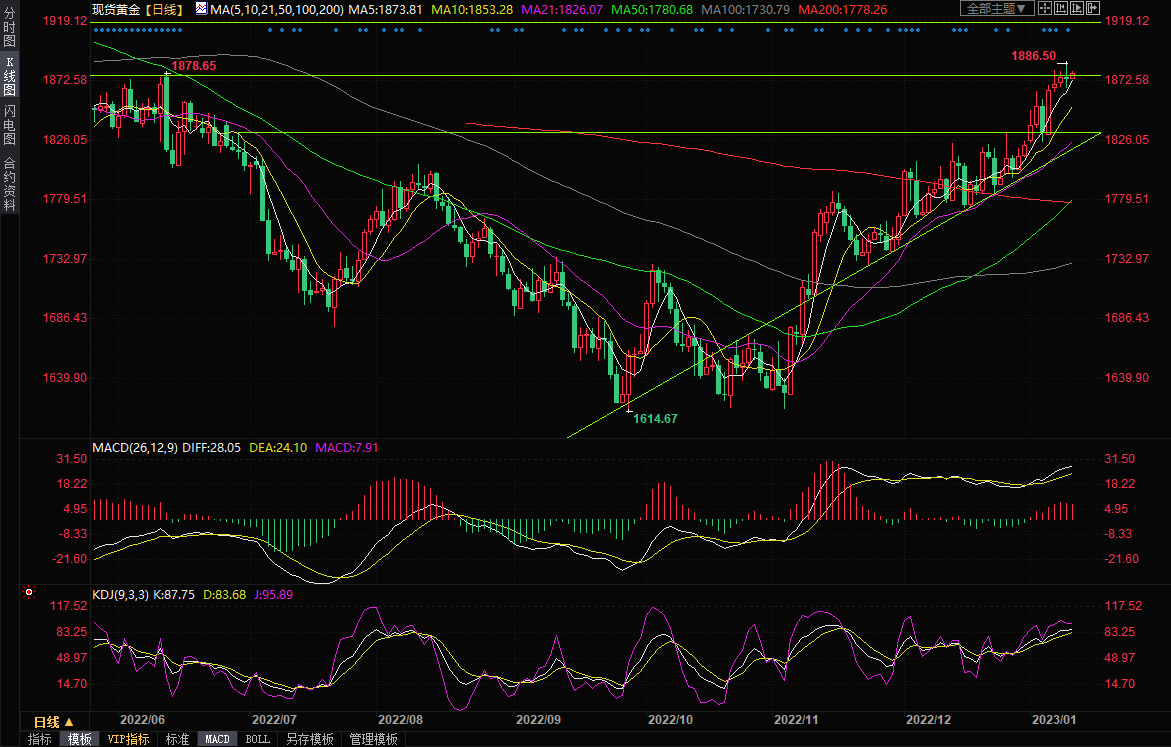Open the 指标 bottom tab
Viewport: 1171px width, 747px height.
40,739
